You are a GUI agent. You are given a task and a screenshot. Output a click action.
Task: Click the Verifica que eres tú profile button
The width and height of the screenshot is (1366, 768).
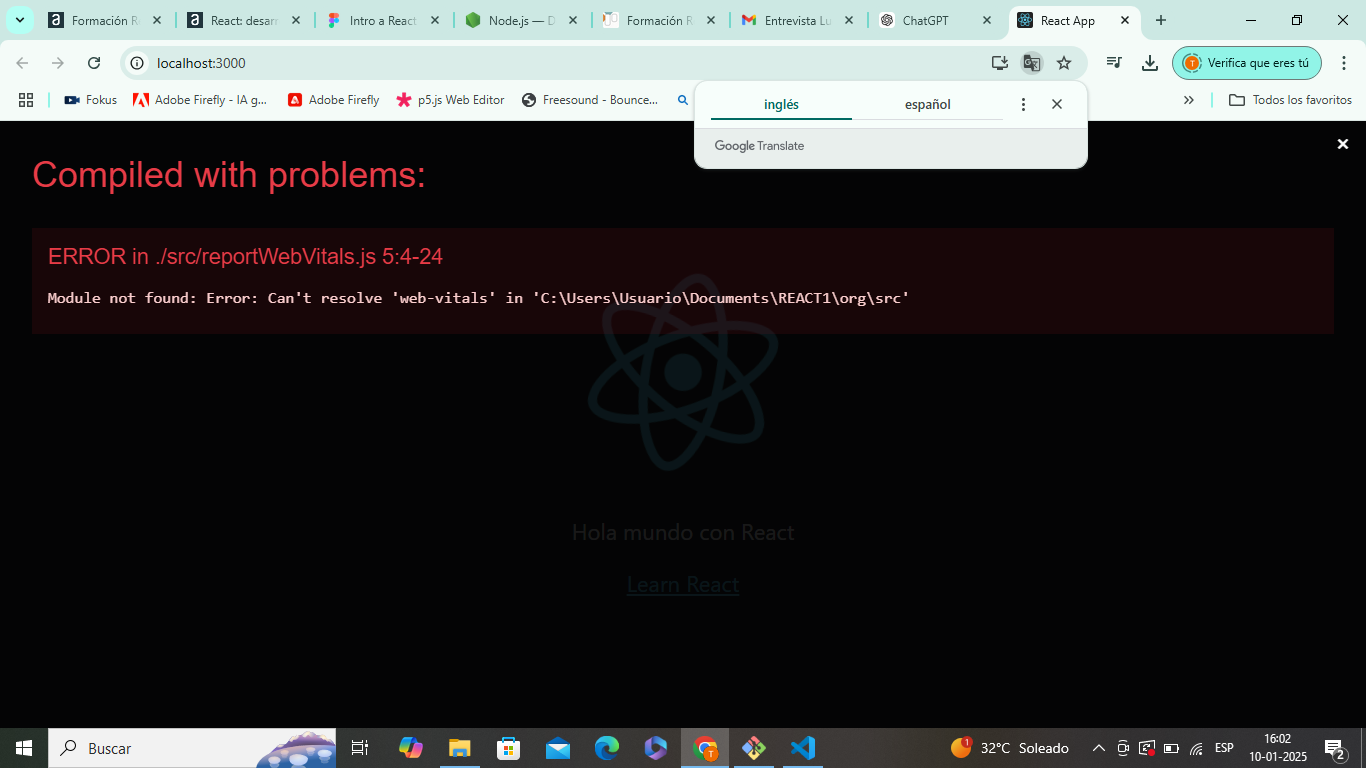(x=1247, y=63)
